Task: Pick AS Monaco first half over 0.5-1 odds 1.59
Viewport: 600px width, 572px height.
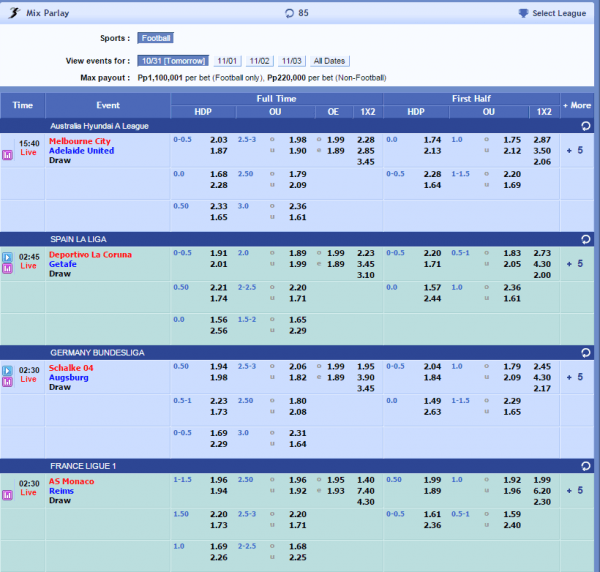Action: pos(512,514)
